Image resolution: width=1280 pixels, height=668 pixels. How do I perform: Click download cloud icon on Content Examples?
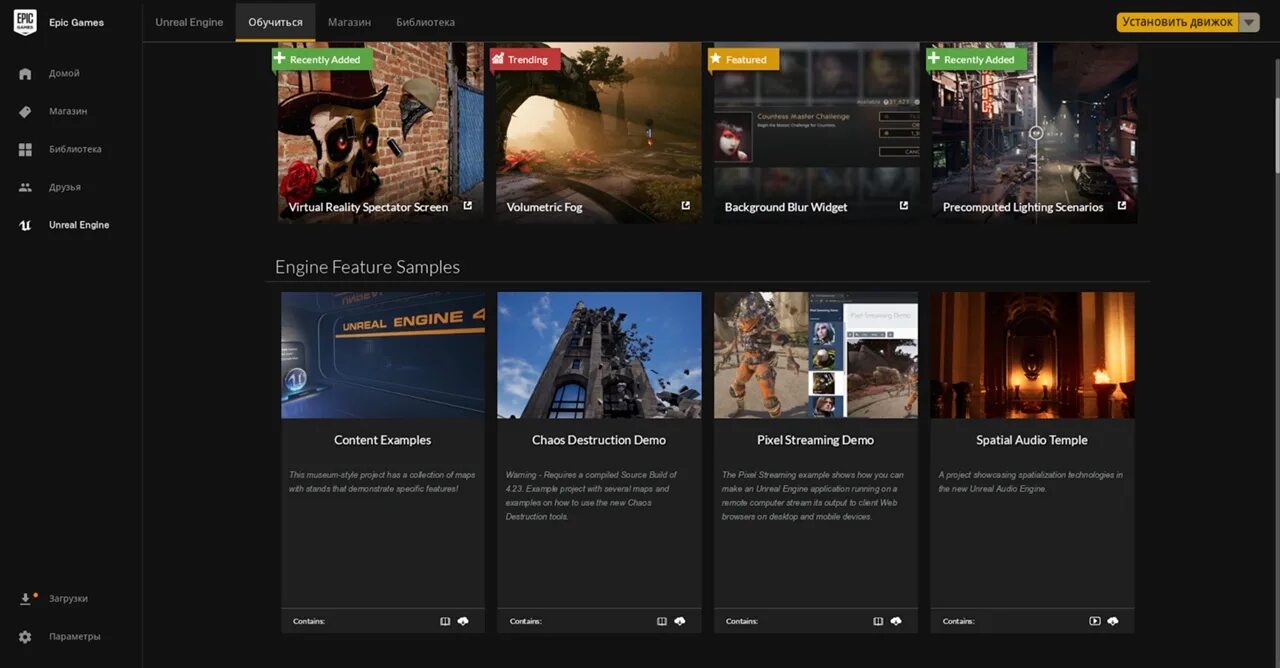[463, 621]
